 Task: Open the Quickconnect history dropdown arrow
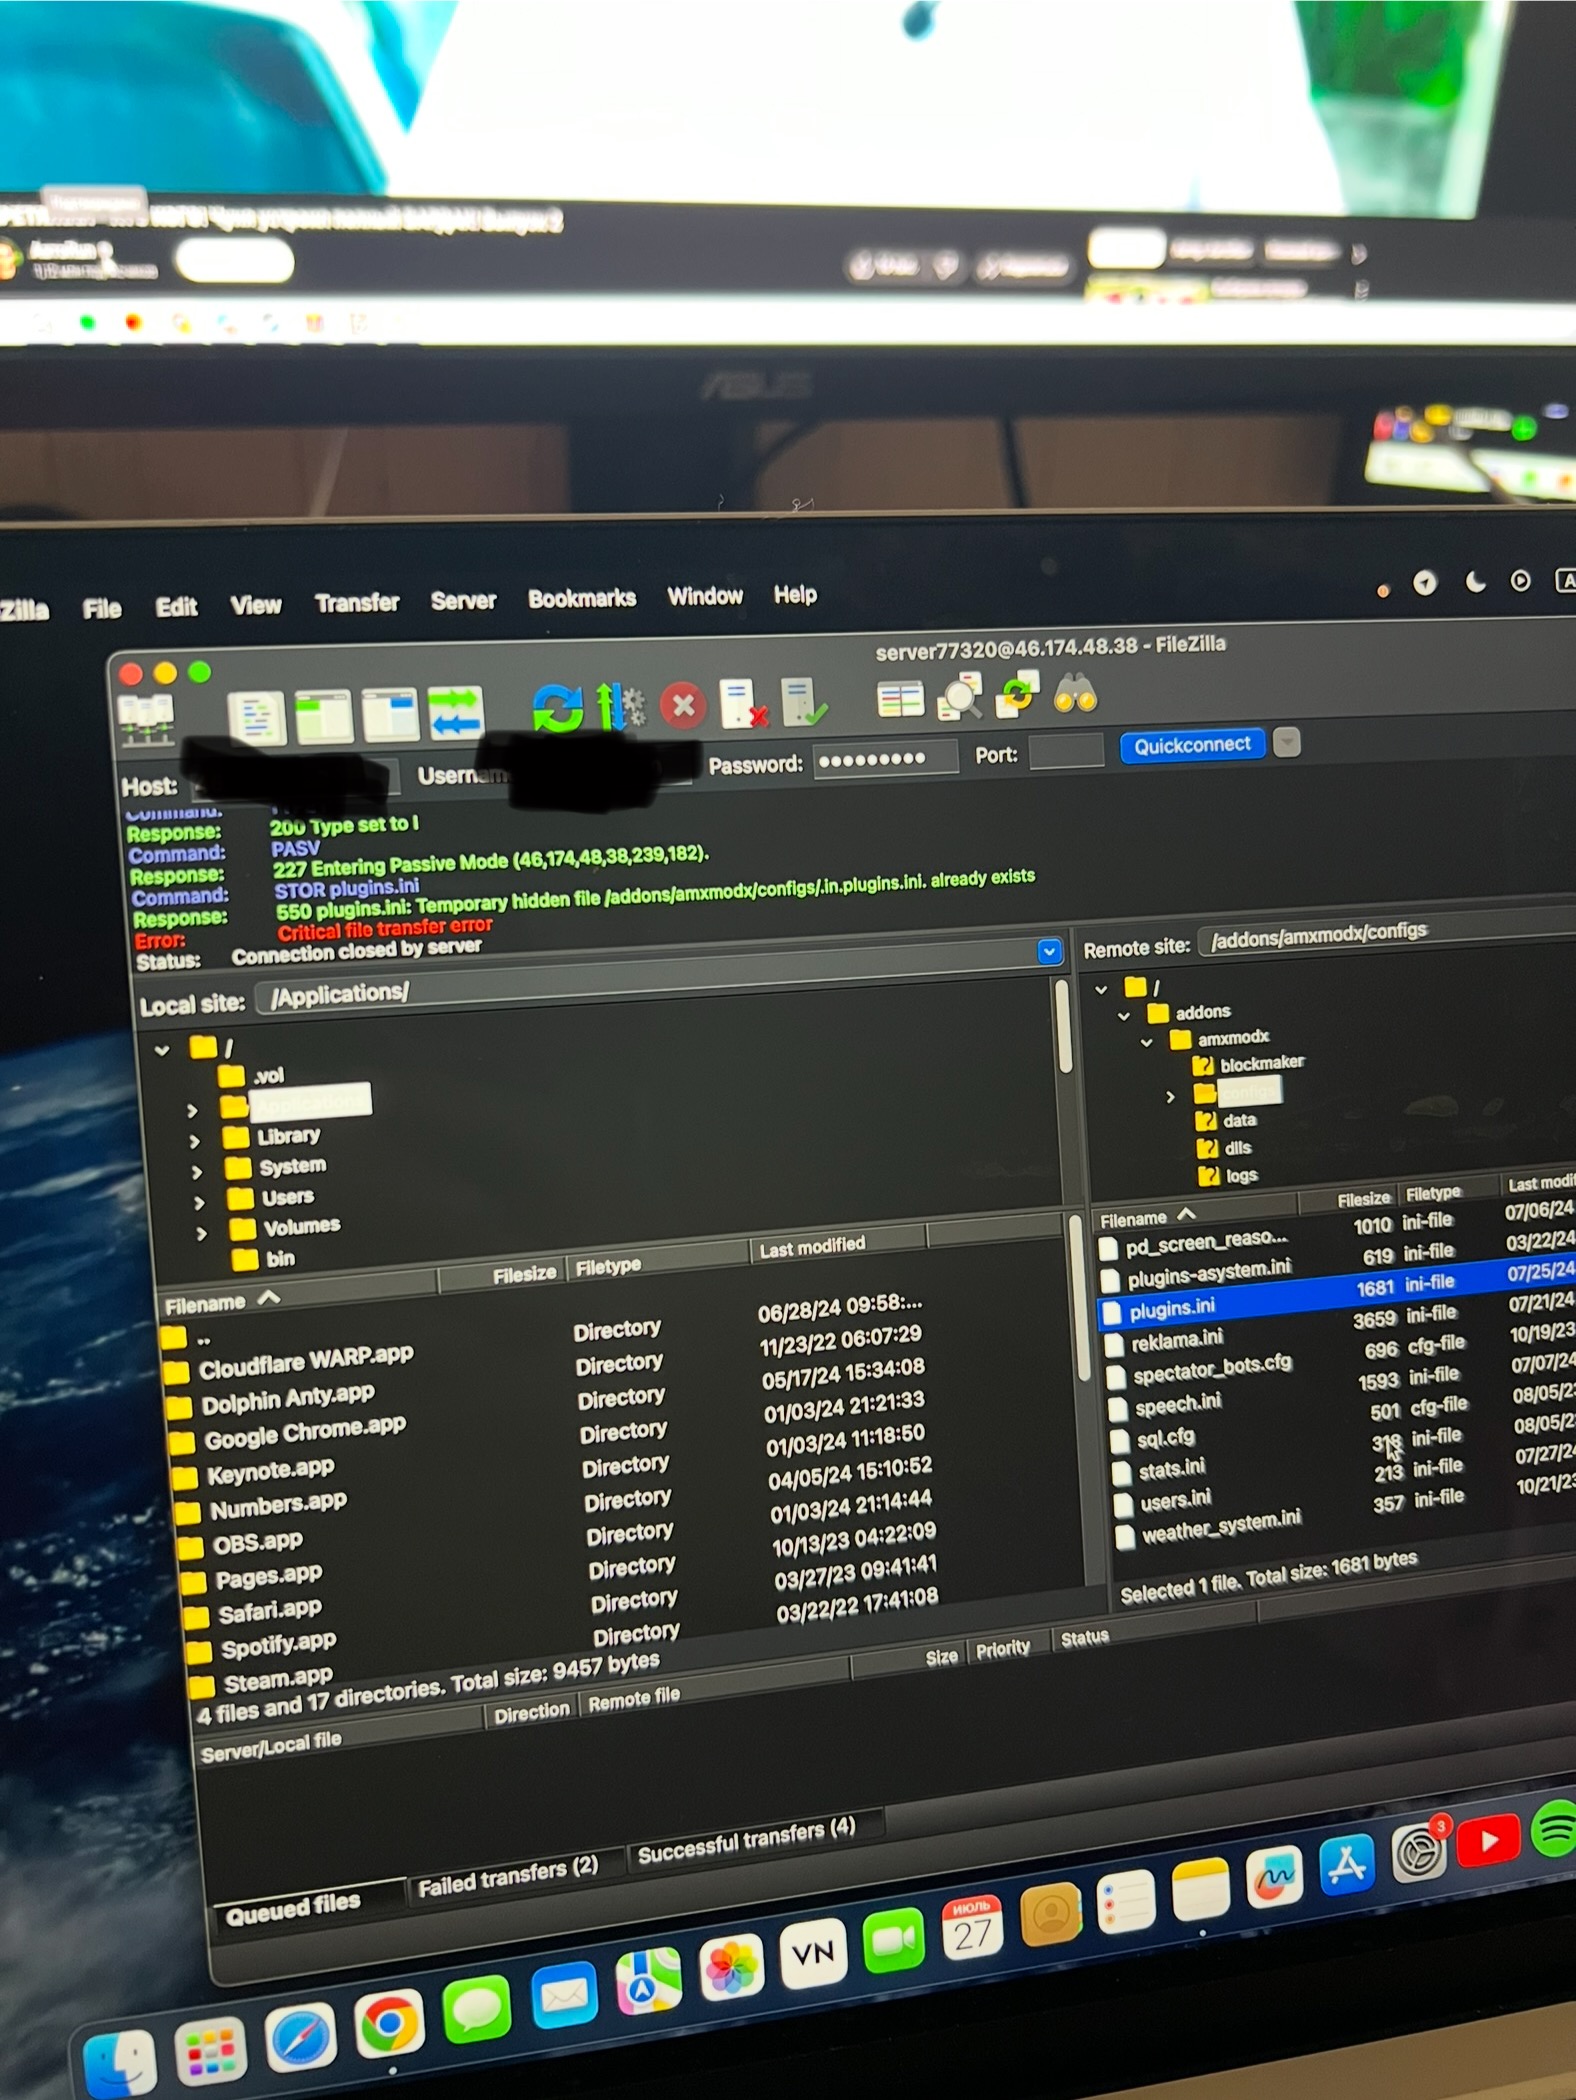(1287, 743)
